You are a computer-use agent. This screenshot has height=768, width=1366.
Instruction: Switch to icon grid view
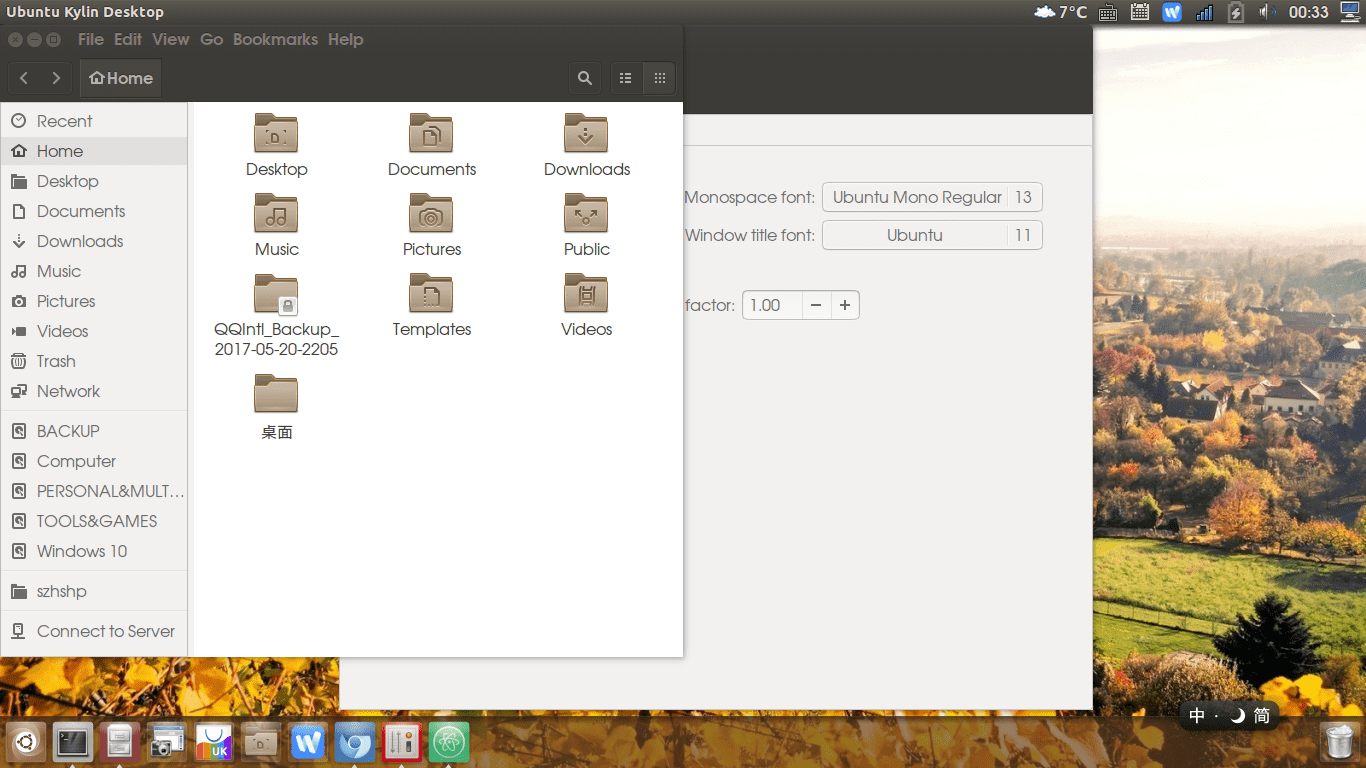pyautogui.click(x=659, y=78)
